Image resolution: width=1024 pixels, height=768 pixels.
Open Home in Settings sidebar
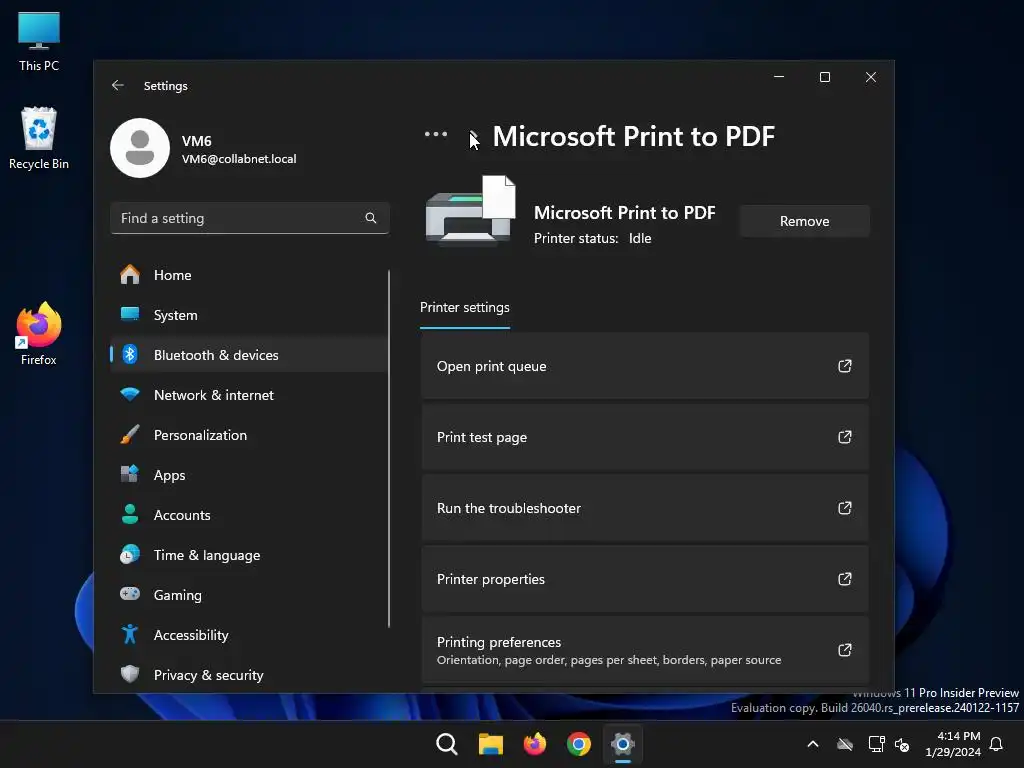[x=248, y=275]
